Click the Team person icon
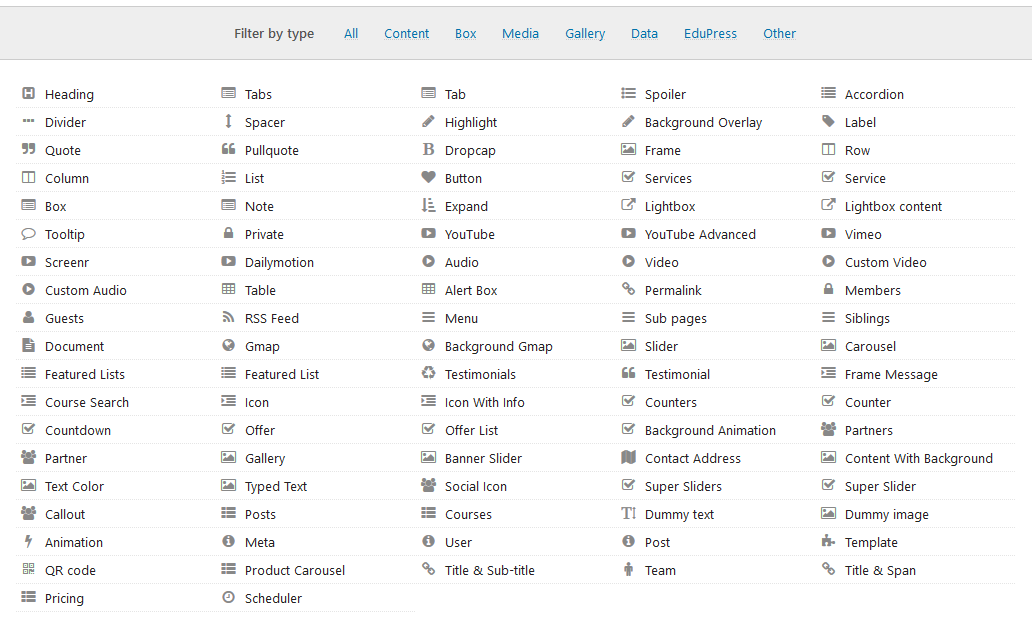 point(629,569)
